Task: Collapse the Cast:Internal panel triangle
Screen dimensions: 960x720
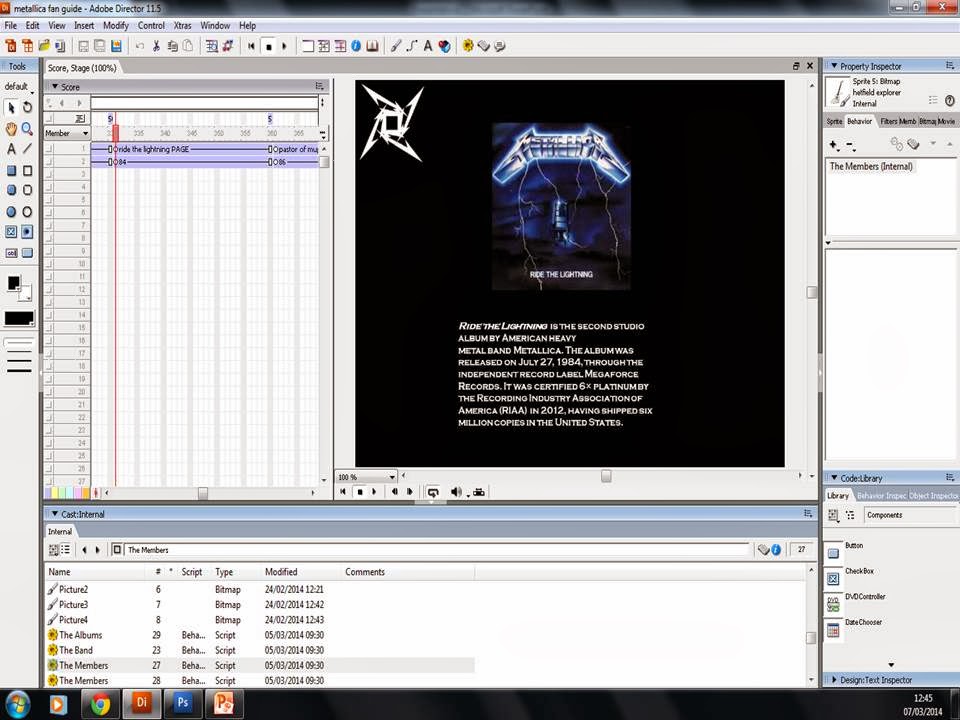Action: click(x=54, y=514)
